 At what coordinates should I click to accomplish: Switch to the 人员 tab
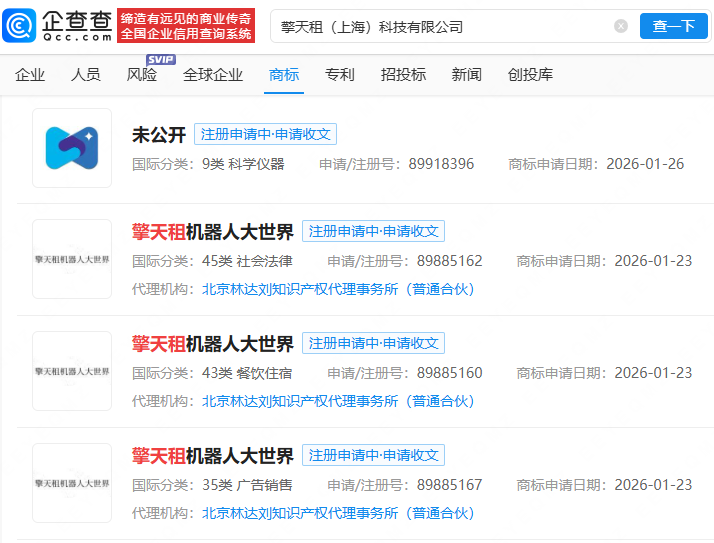pyautogui.click(x=86, y=75)
